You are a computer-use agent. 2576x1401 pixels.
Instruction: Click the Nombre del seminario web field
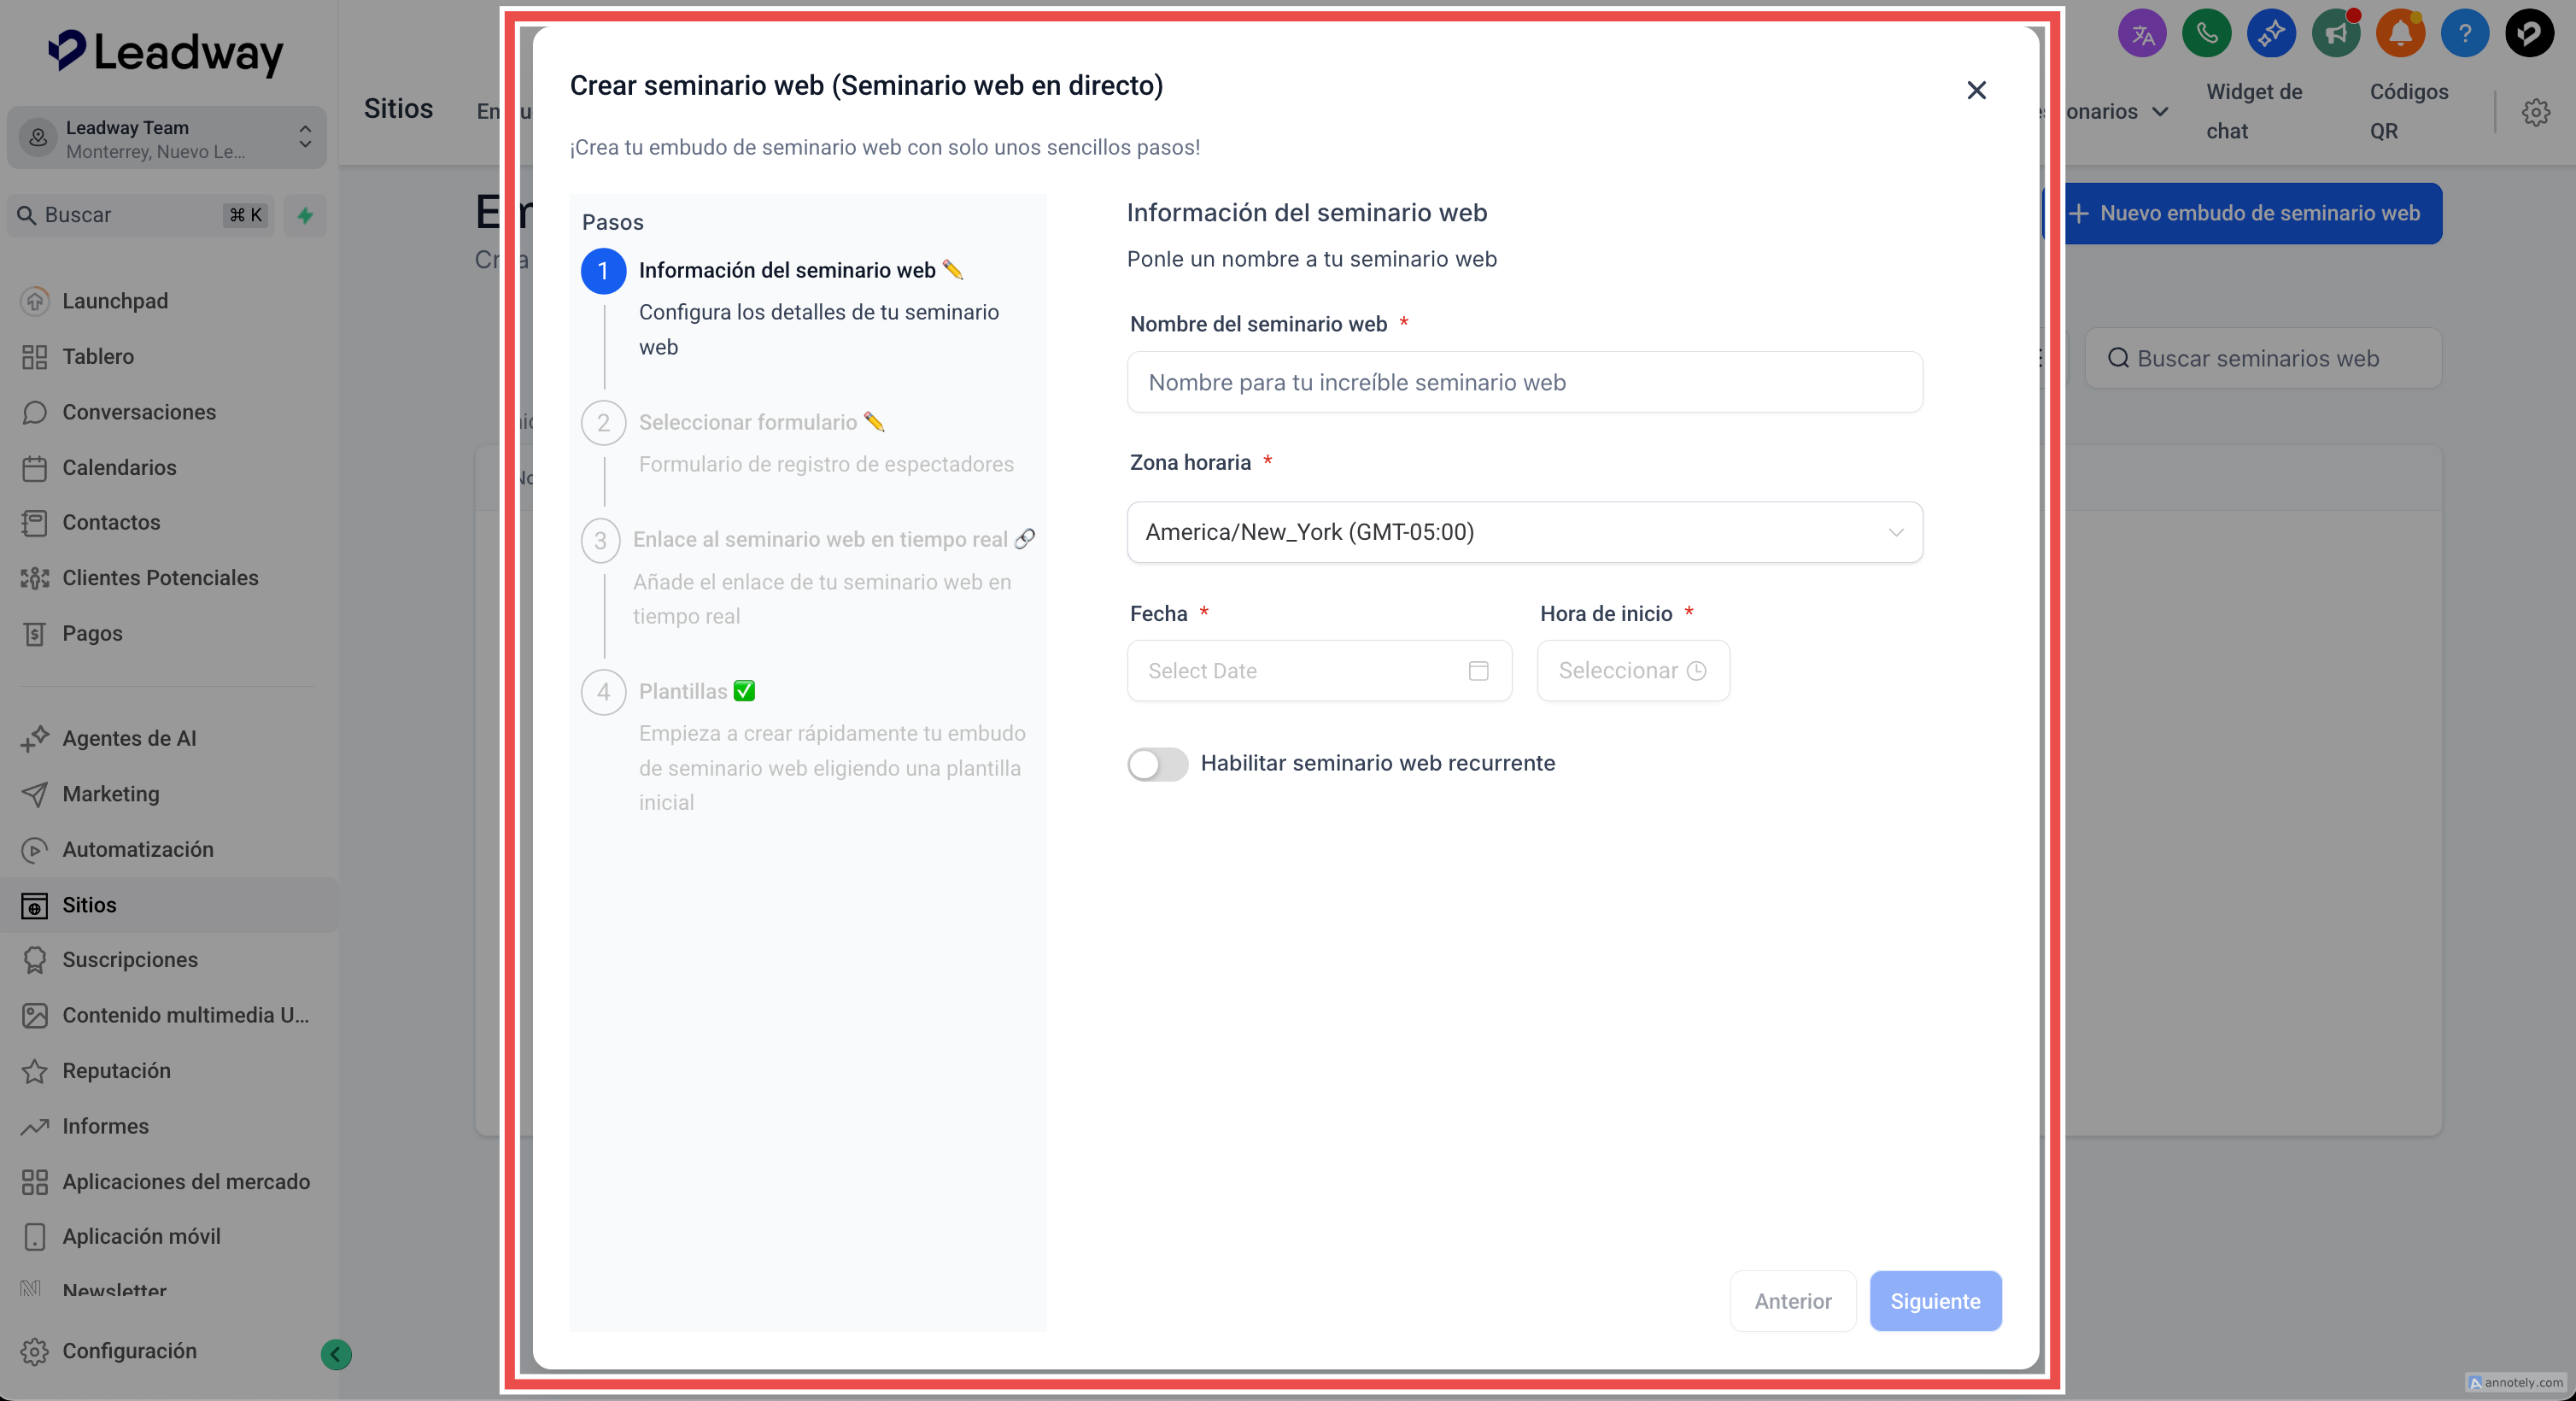point(1524,382)
